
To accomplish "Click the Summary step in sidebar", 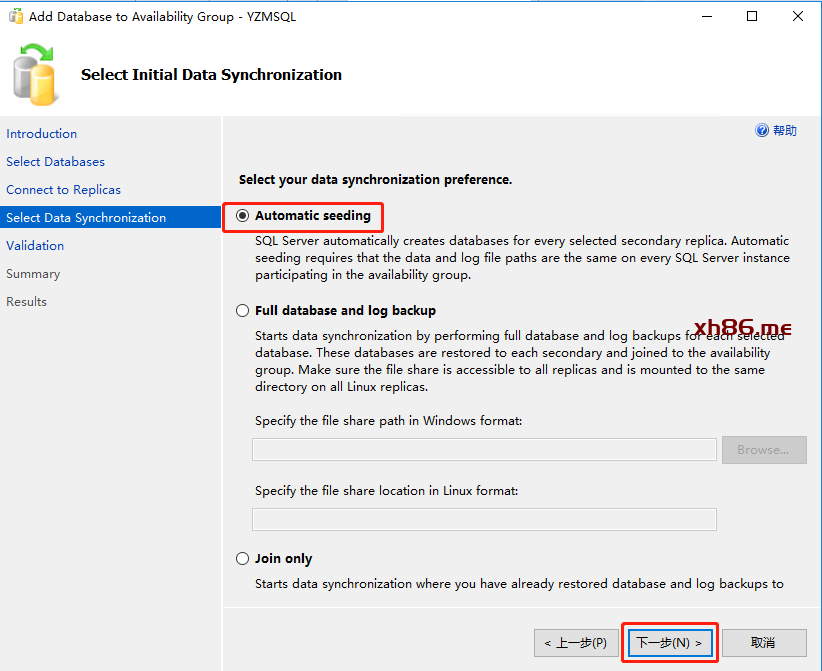I will click(33, 274).
